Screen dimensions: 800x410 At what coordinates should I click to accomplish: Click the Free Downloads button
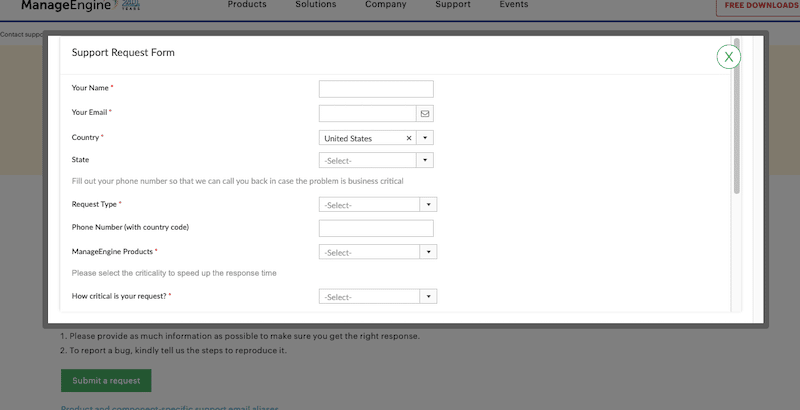(x=759, y=6)
